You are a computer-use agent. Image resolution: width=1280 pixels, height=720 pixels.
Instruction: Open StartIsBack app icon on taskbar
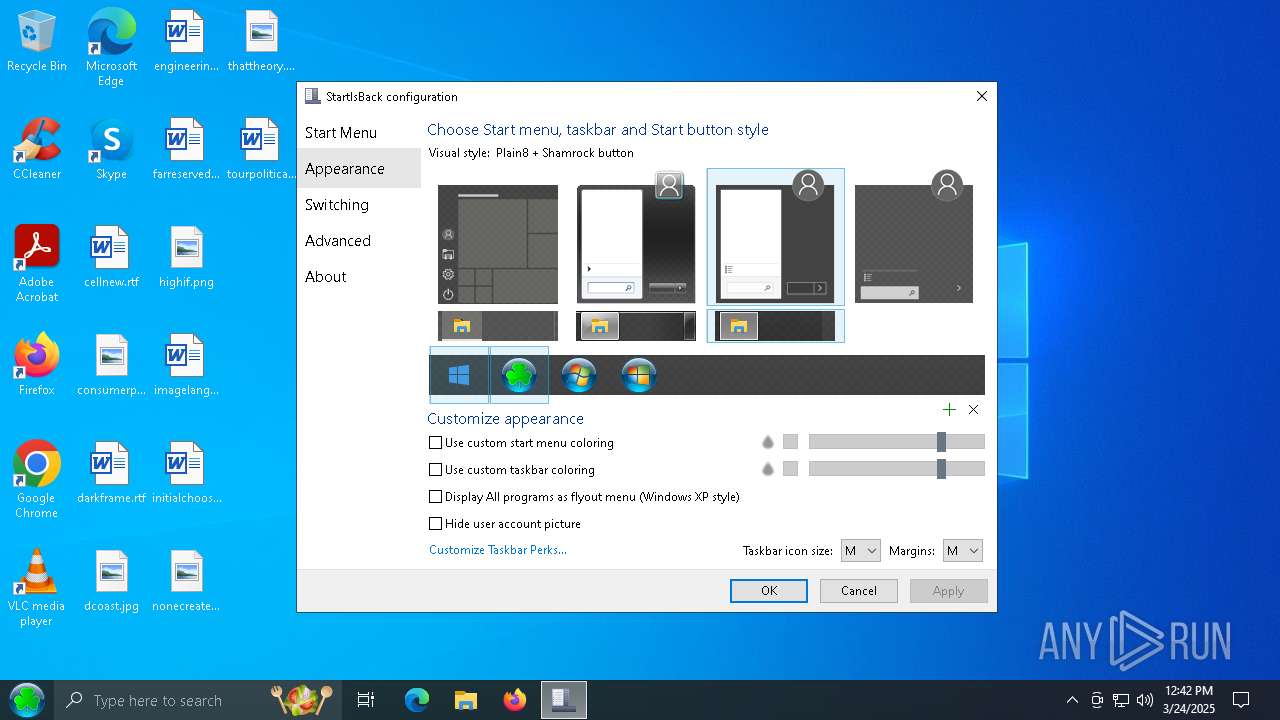(564, 700)
